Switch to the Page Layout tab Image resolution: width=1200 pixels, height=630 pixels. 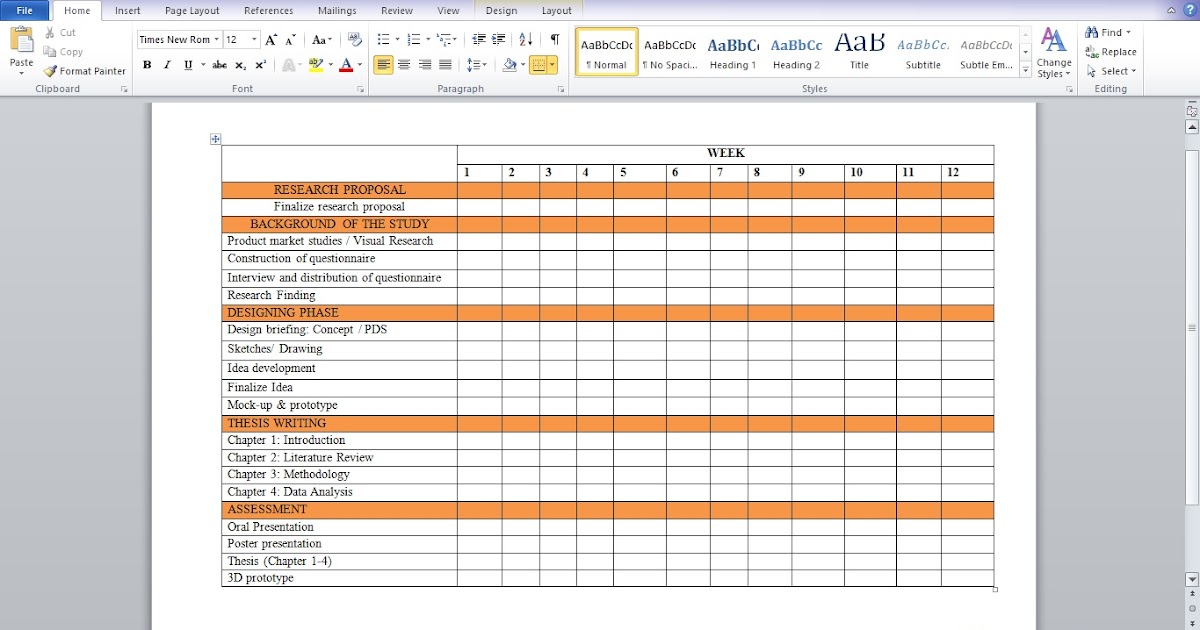pyautogui.click(x=192, y=11)
